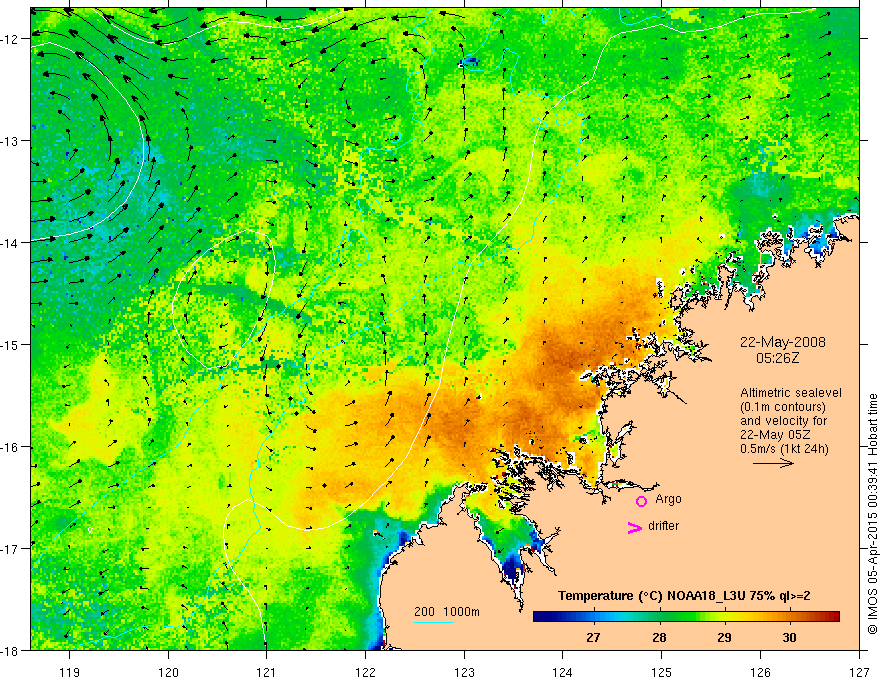
Task: Click longitude label '122' on bottom axis
Action: click(365, 672)
